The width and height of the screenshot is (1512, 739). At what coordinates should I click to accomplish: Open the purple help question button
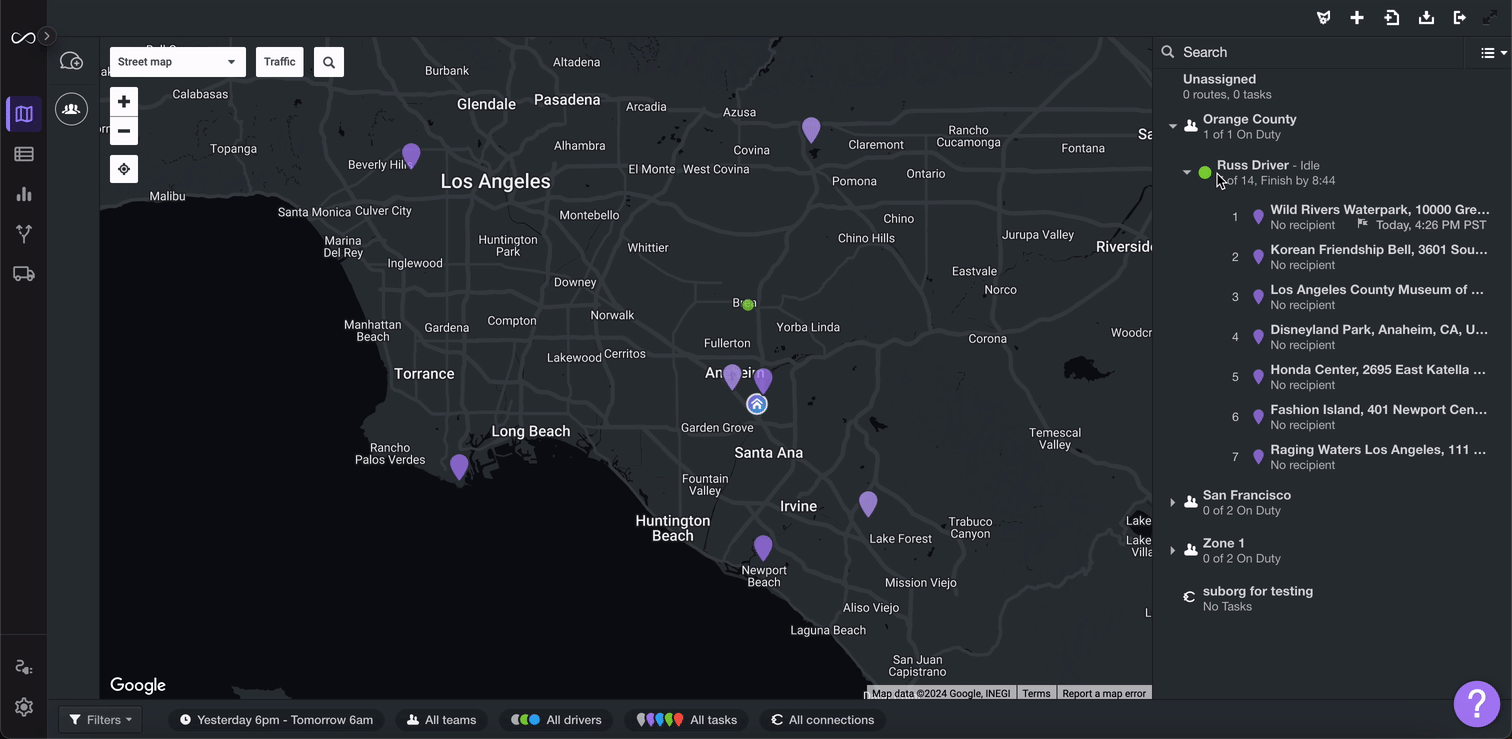1477,704
